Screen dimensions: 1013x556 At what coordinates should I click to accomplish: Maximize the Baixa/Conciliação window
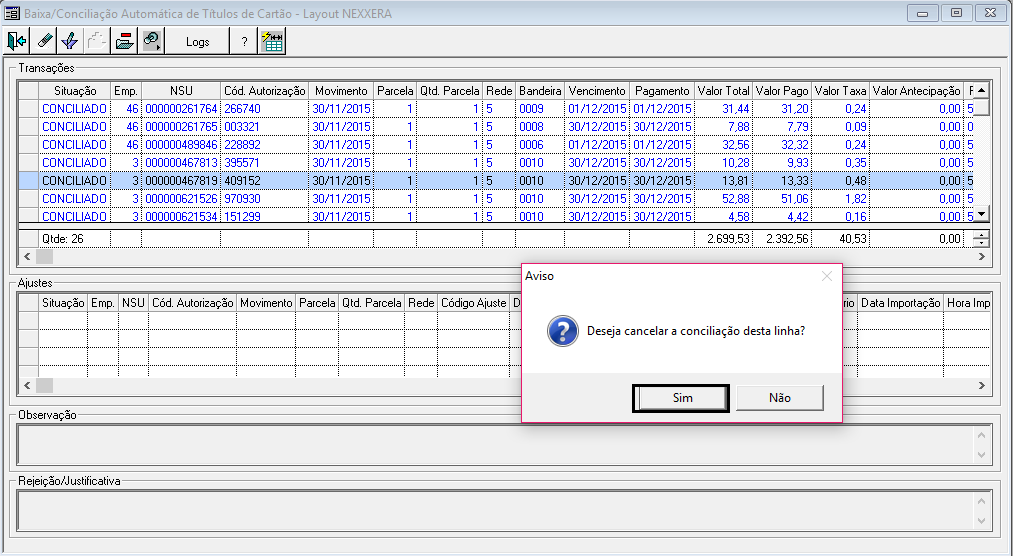point(956,13)
